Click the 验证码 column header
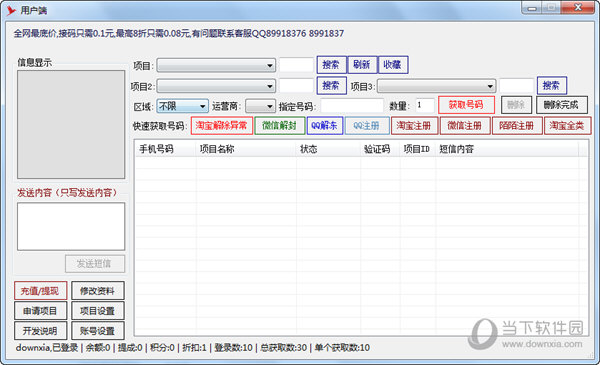 [380, 149]
